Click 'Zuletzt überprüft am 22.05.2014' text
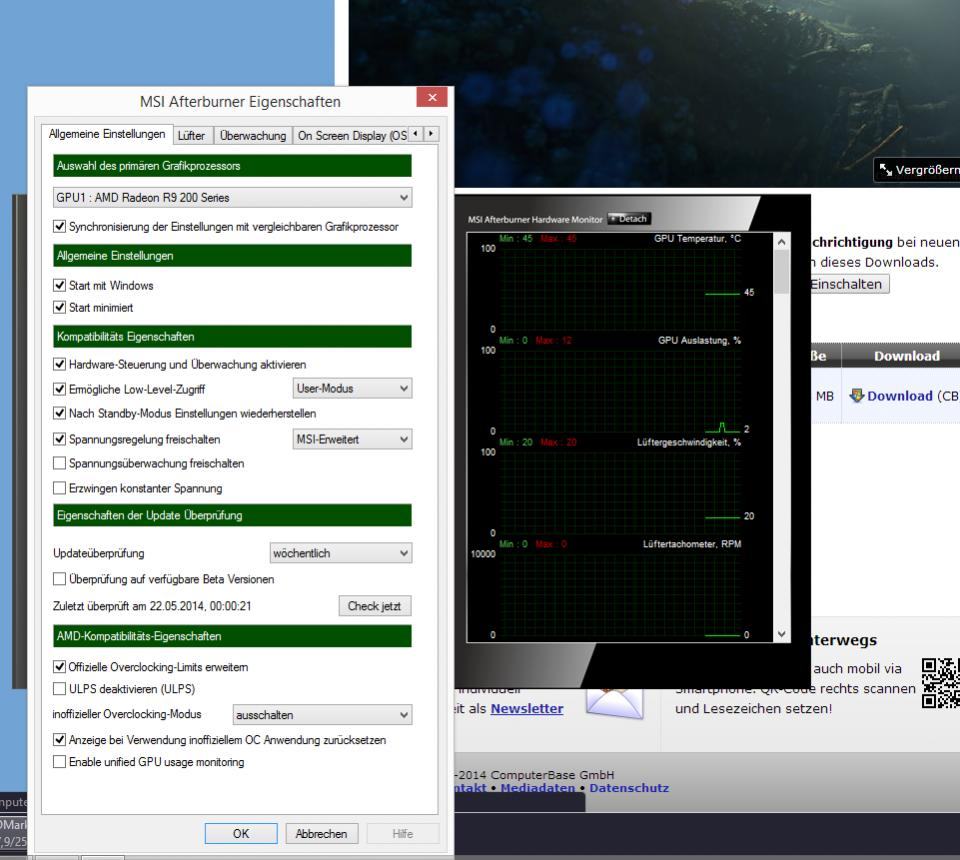The width and height of the screenshot is (960, 860). click(x=152, y=606)
